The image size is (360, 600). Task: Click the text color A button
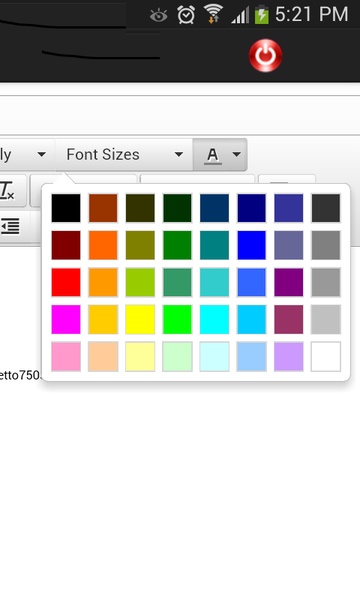tap(212, 155)
